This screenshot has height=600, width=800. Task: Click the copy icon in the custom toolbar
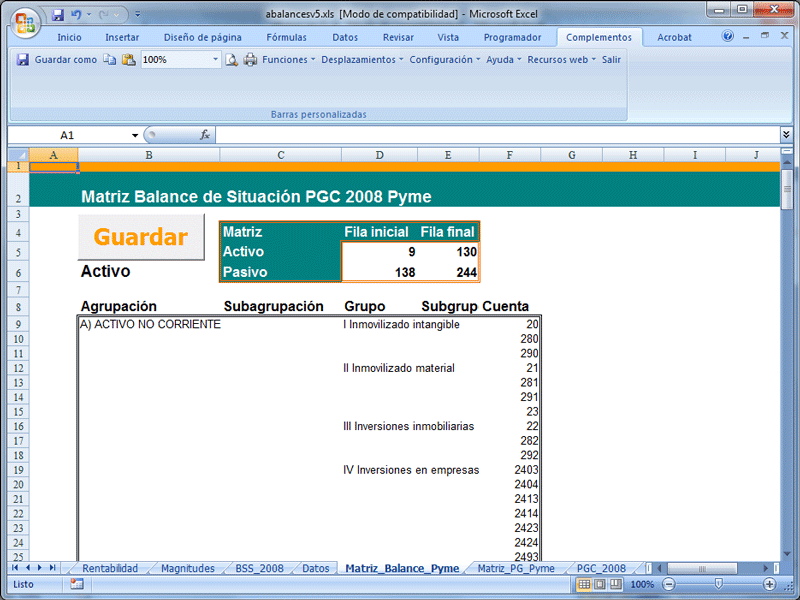pyautogui.click(x=110, y=60)
